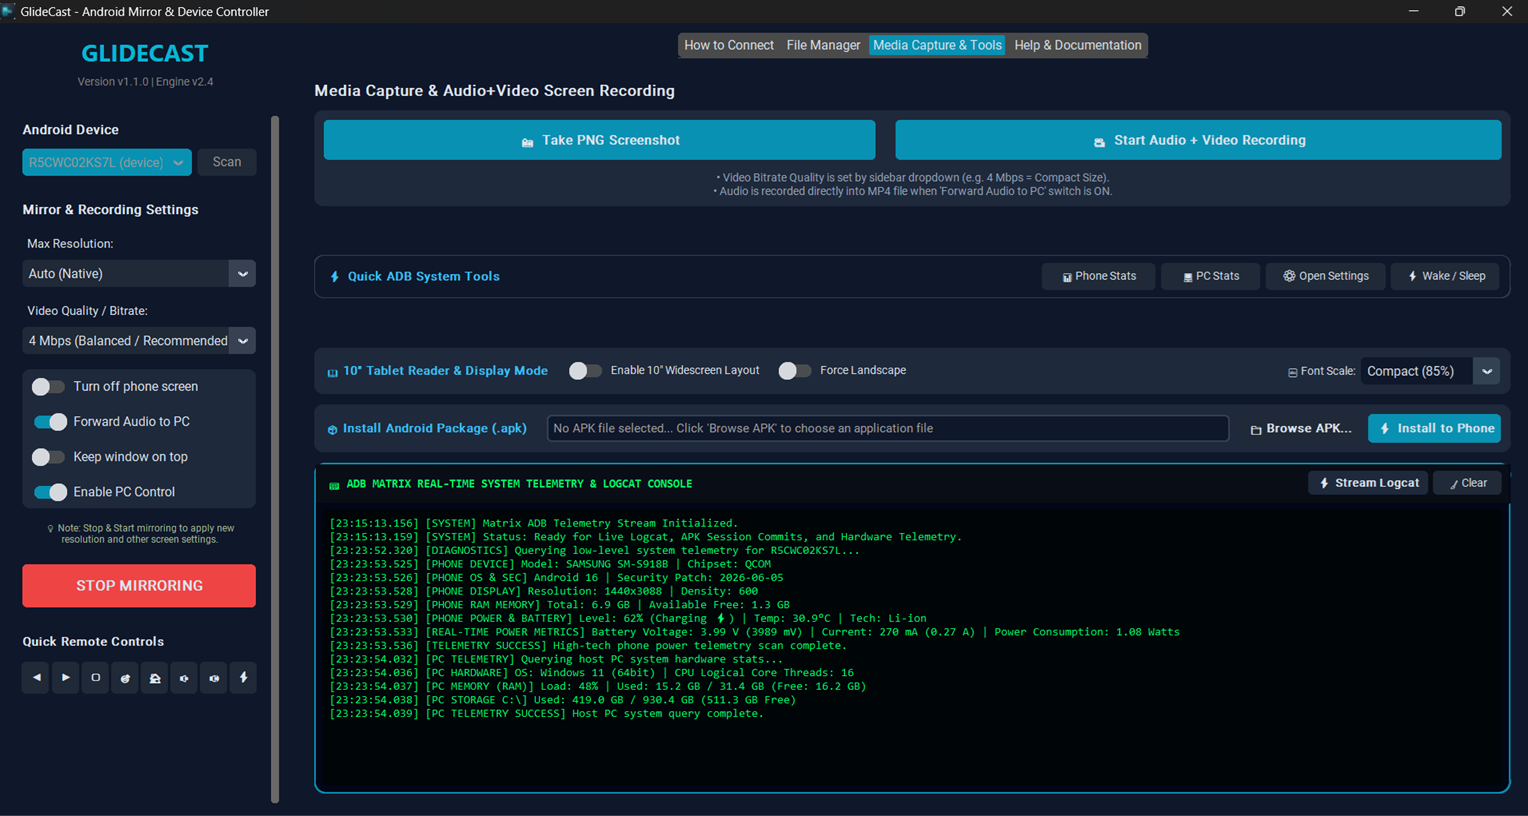Click the sidebar vertical scrollbar

tap(275, 458)
